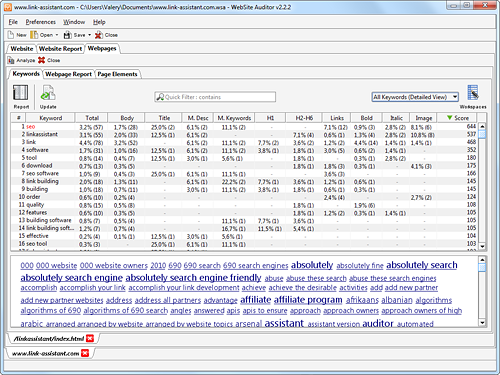
Task: Sort by the Image column header
Action: 424,118
